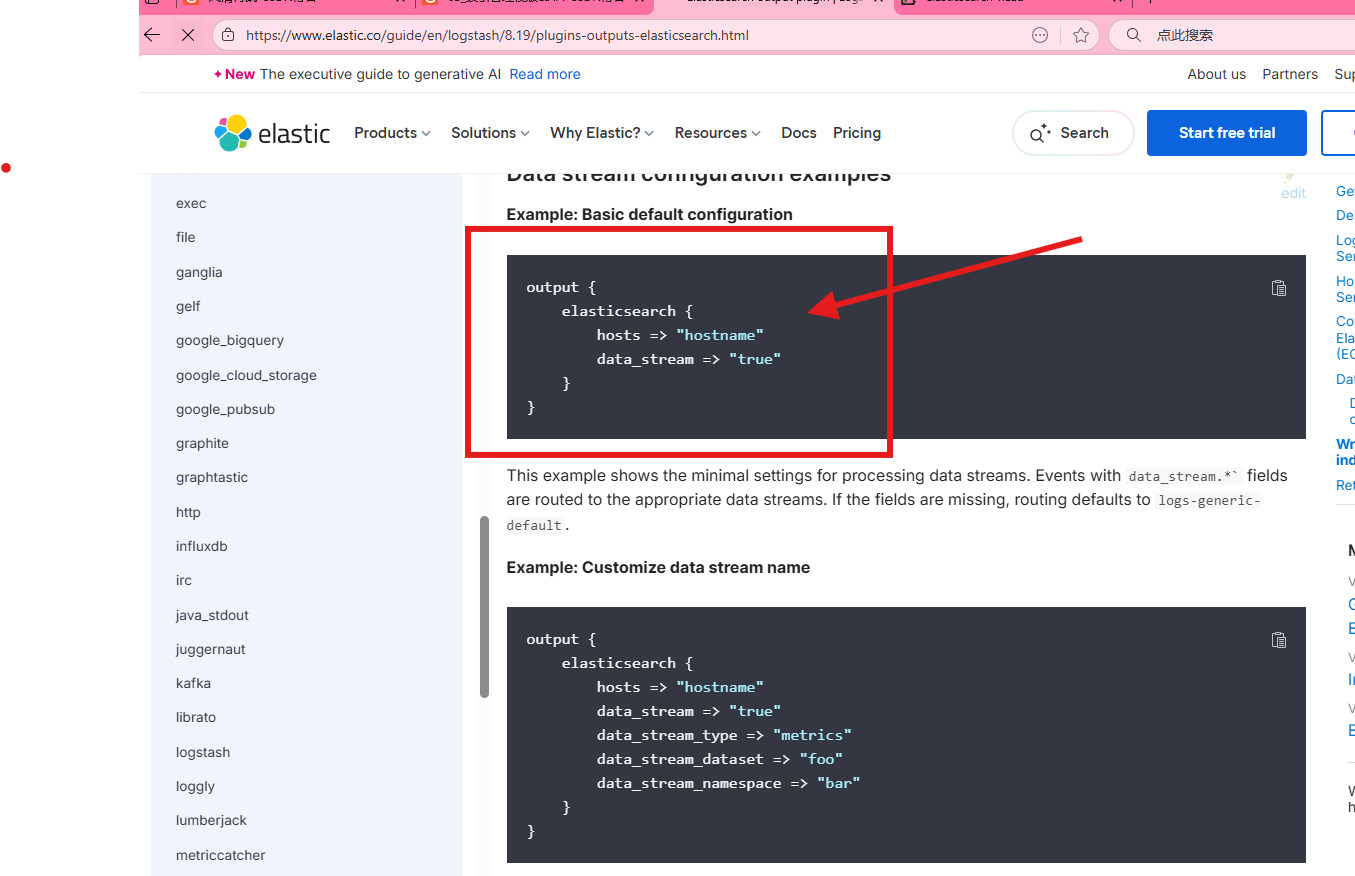Go to Docs in the navigation
The width and height of the screenshot is (1355, 876).
tap(799, 133)
